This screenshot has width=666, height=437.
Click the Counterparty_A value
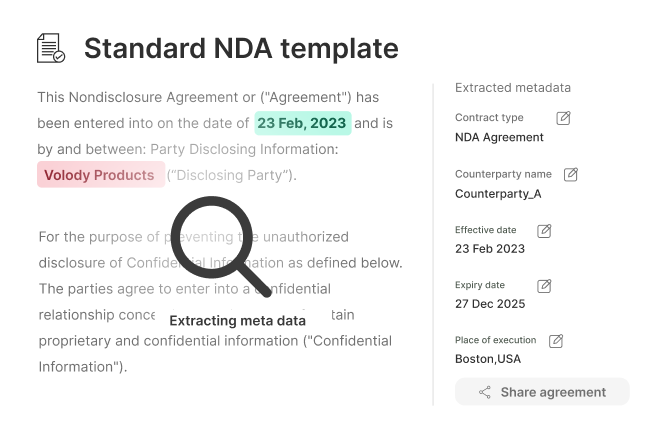[498, 194]
